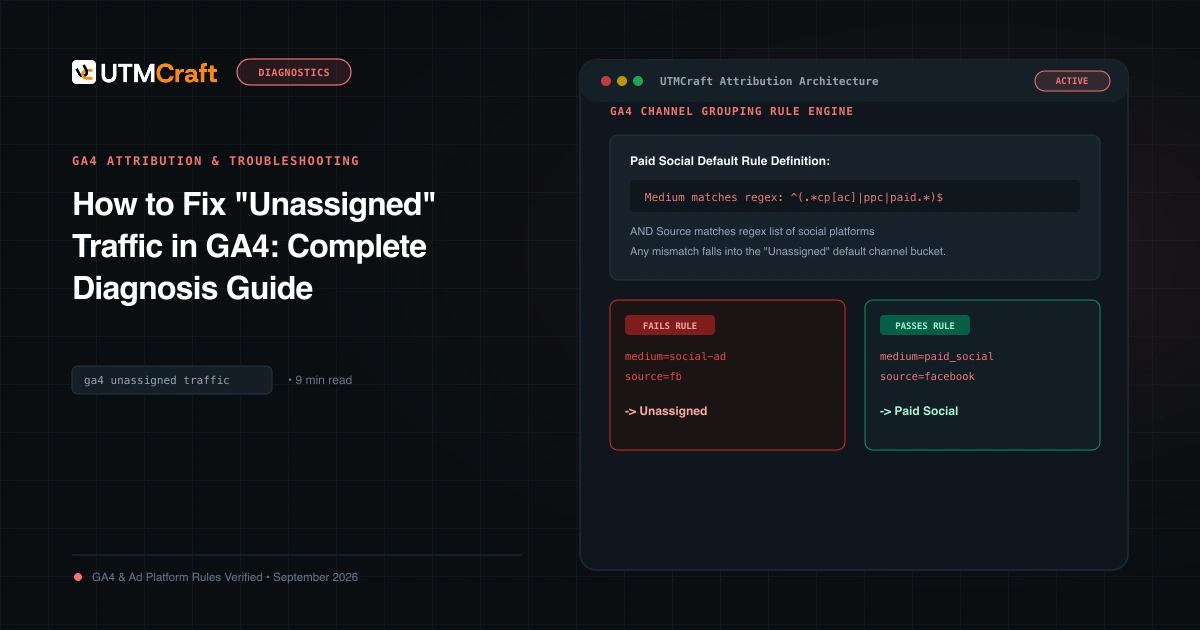The image size is (1200, 630).
Task: Click '-> Paid Social' result text
Action: click(x=919, y=411)
